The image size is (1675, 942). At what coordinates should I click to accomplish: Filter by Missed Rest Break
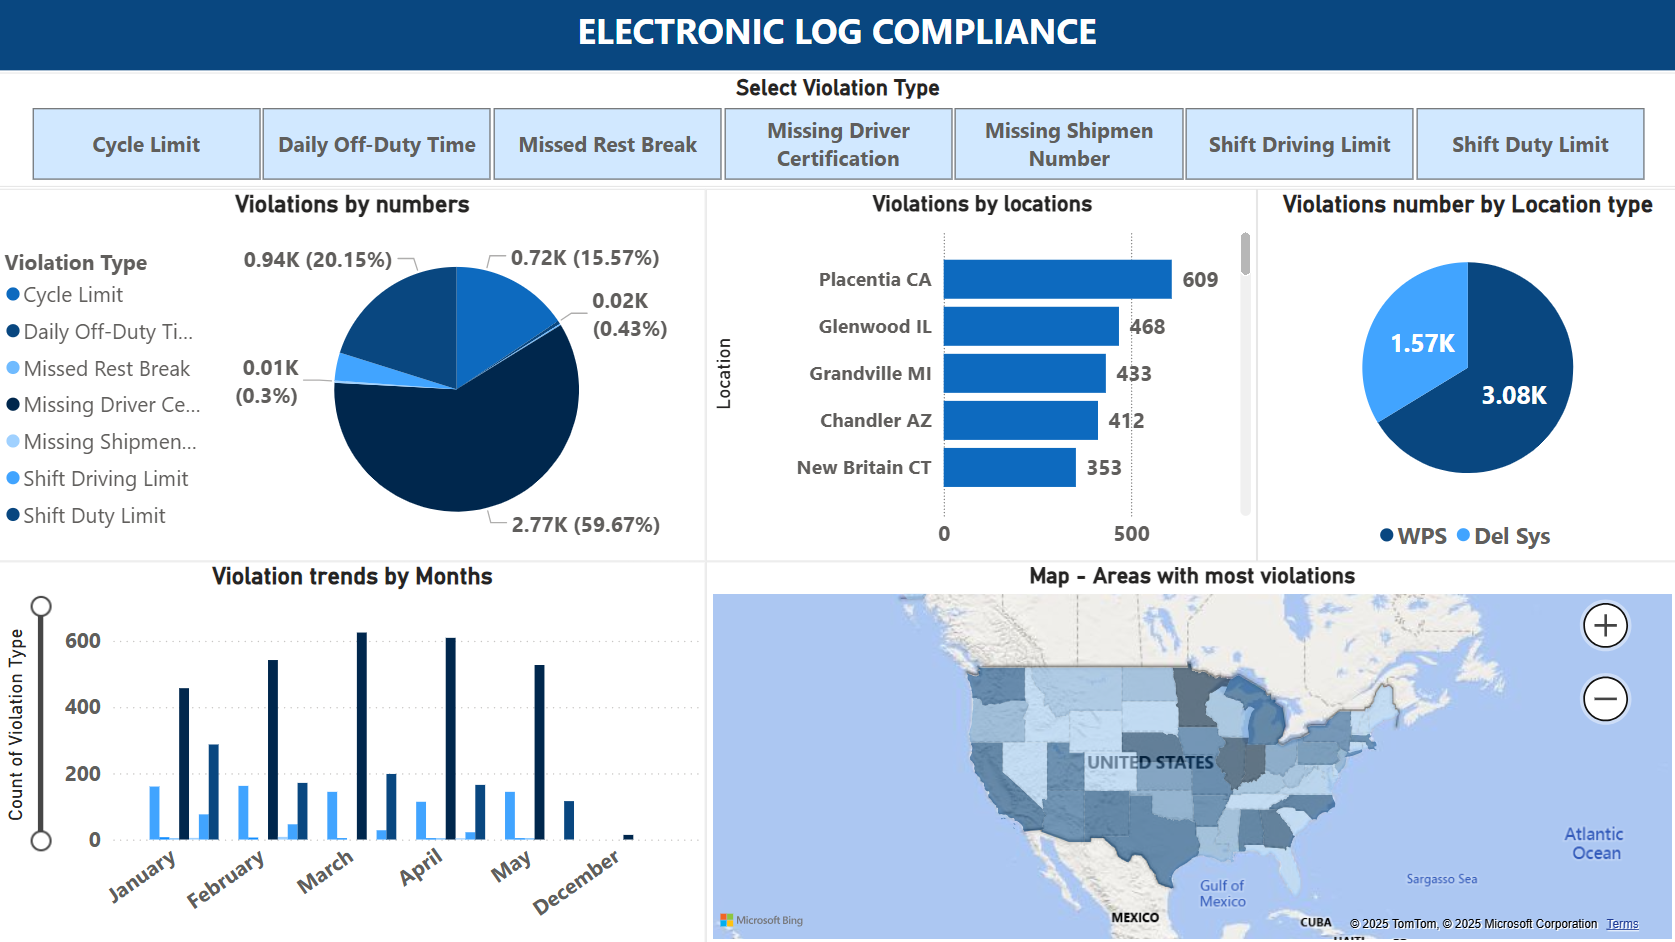pyautogui.click(x=607, y=145)
